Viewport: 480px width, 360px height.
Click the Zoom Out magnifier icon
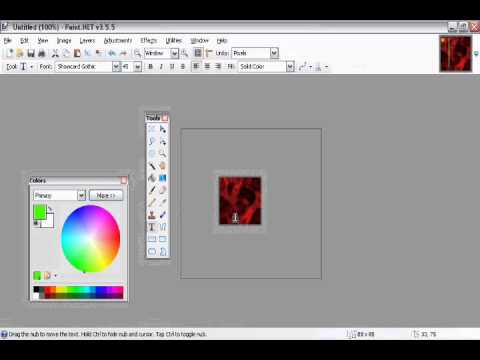(137, 53)
